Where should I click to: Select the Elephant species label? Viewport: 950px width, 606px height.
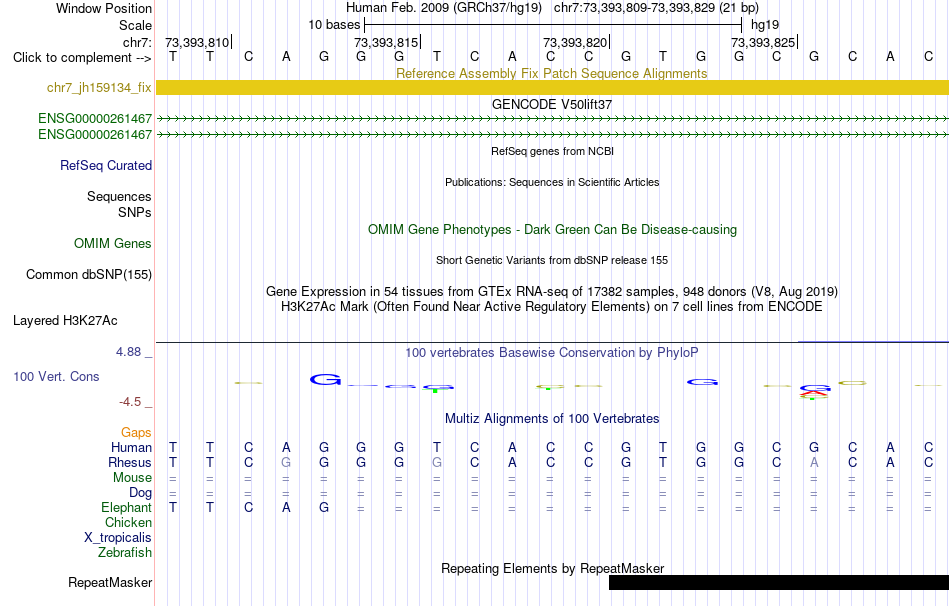tap(127, 507)
